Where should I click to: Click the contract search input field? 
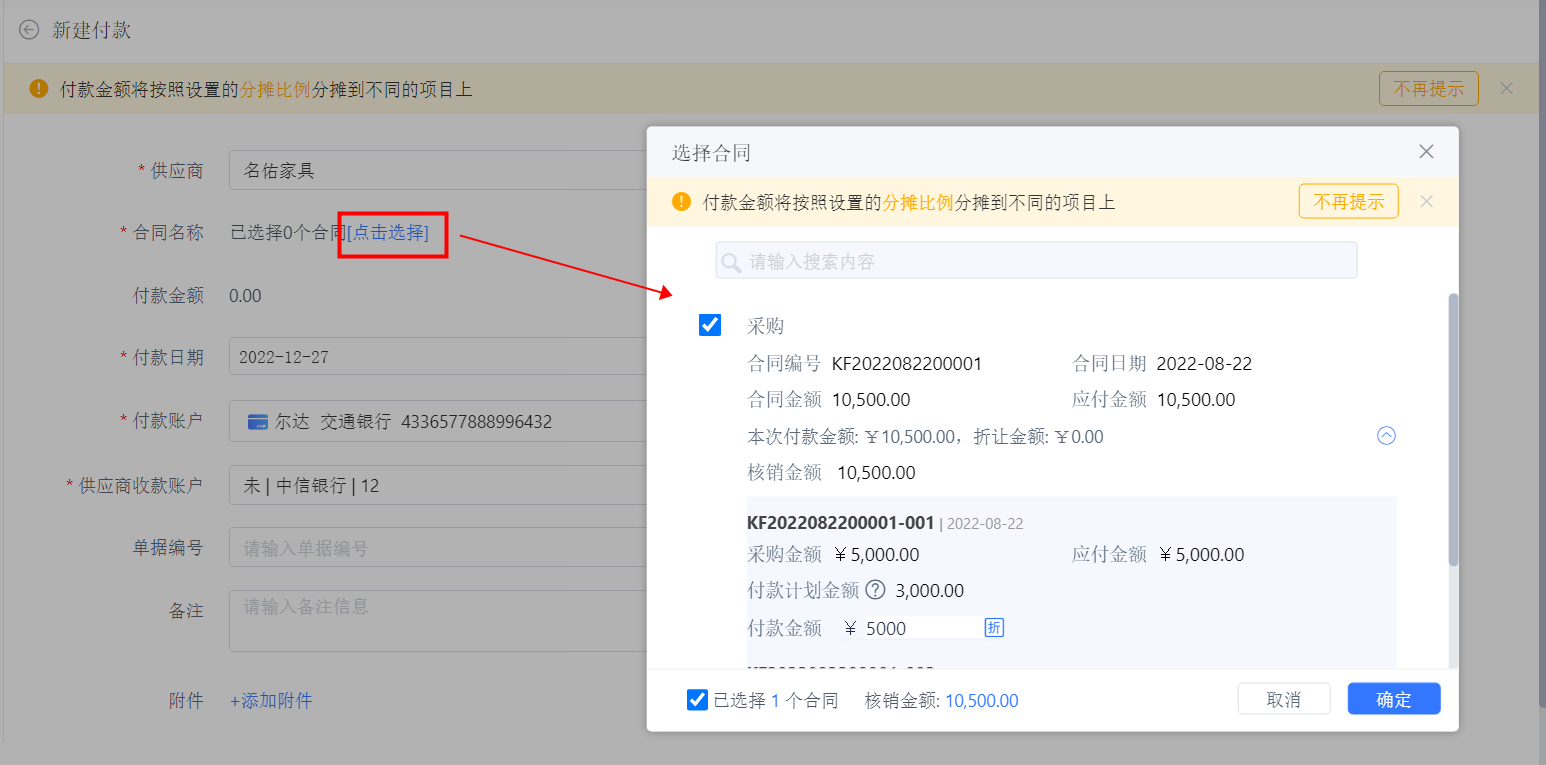pyautogui.click(x=1036, y=260)
